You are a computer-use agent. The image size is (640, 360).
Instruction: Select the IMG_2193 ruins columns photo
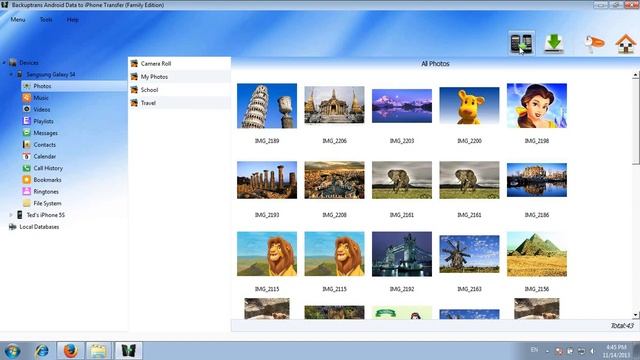[267, 180]
